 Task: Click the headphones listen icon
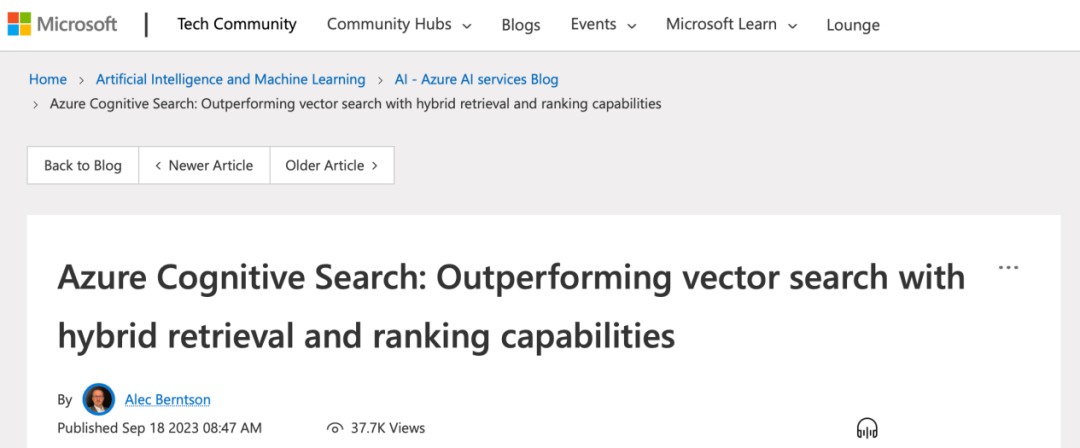coord(867,428)
